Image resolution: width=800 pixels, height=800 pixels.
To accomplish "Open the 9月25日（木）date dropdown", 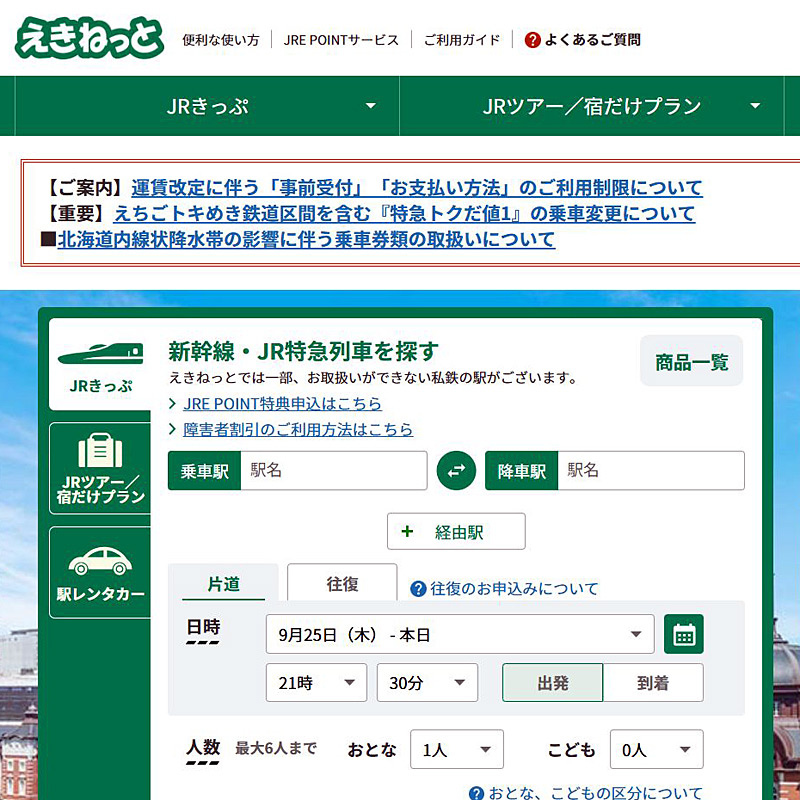I will point(460,634).
